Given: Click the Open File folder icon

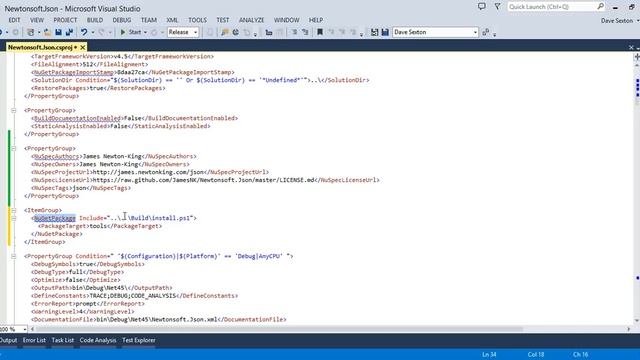Looking at the screenshot, I should click(x=47, y=32).
